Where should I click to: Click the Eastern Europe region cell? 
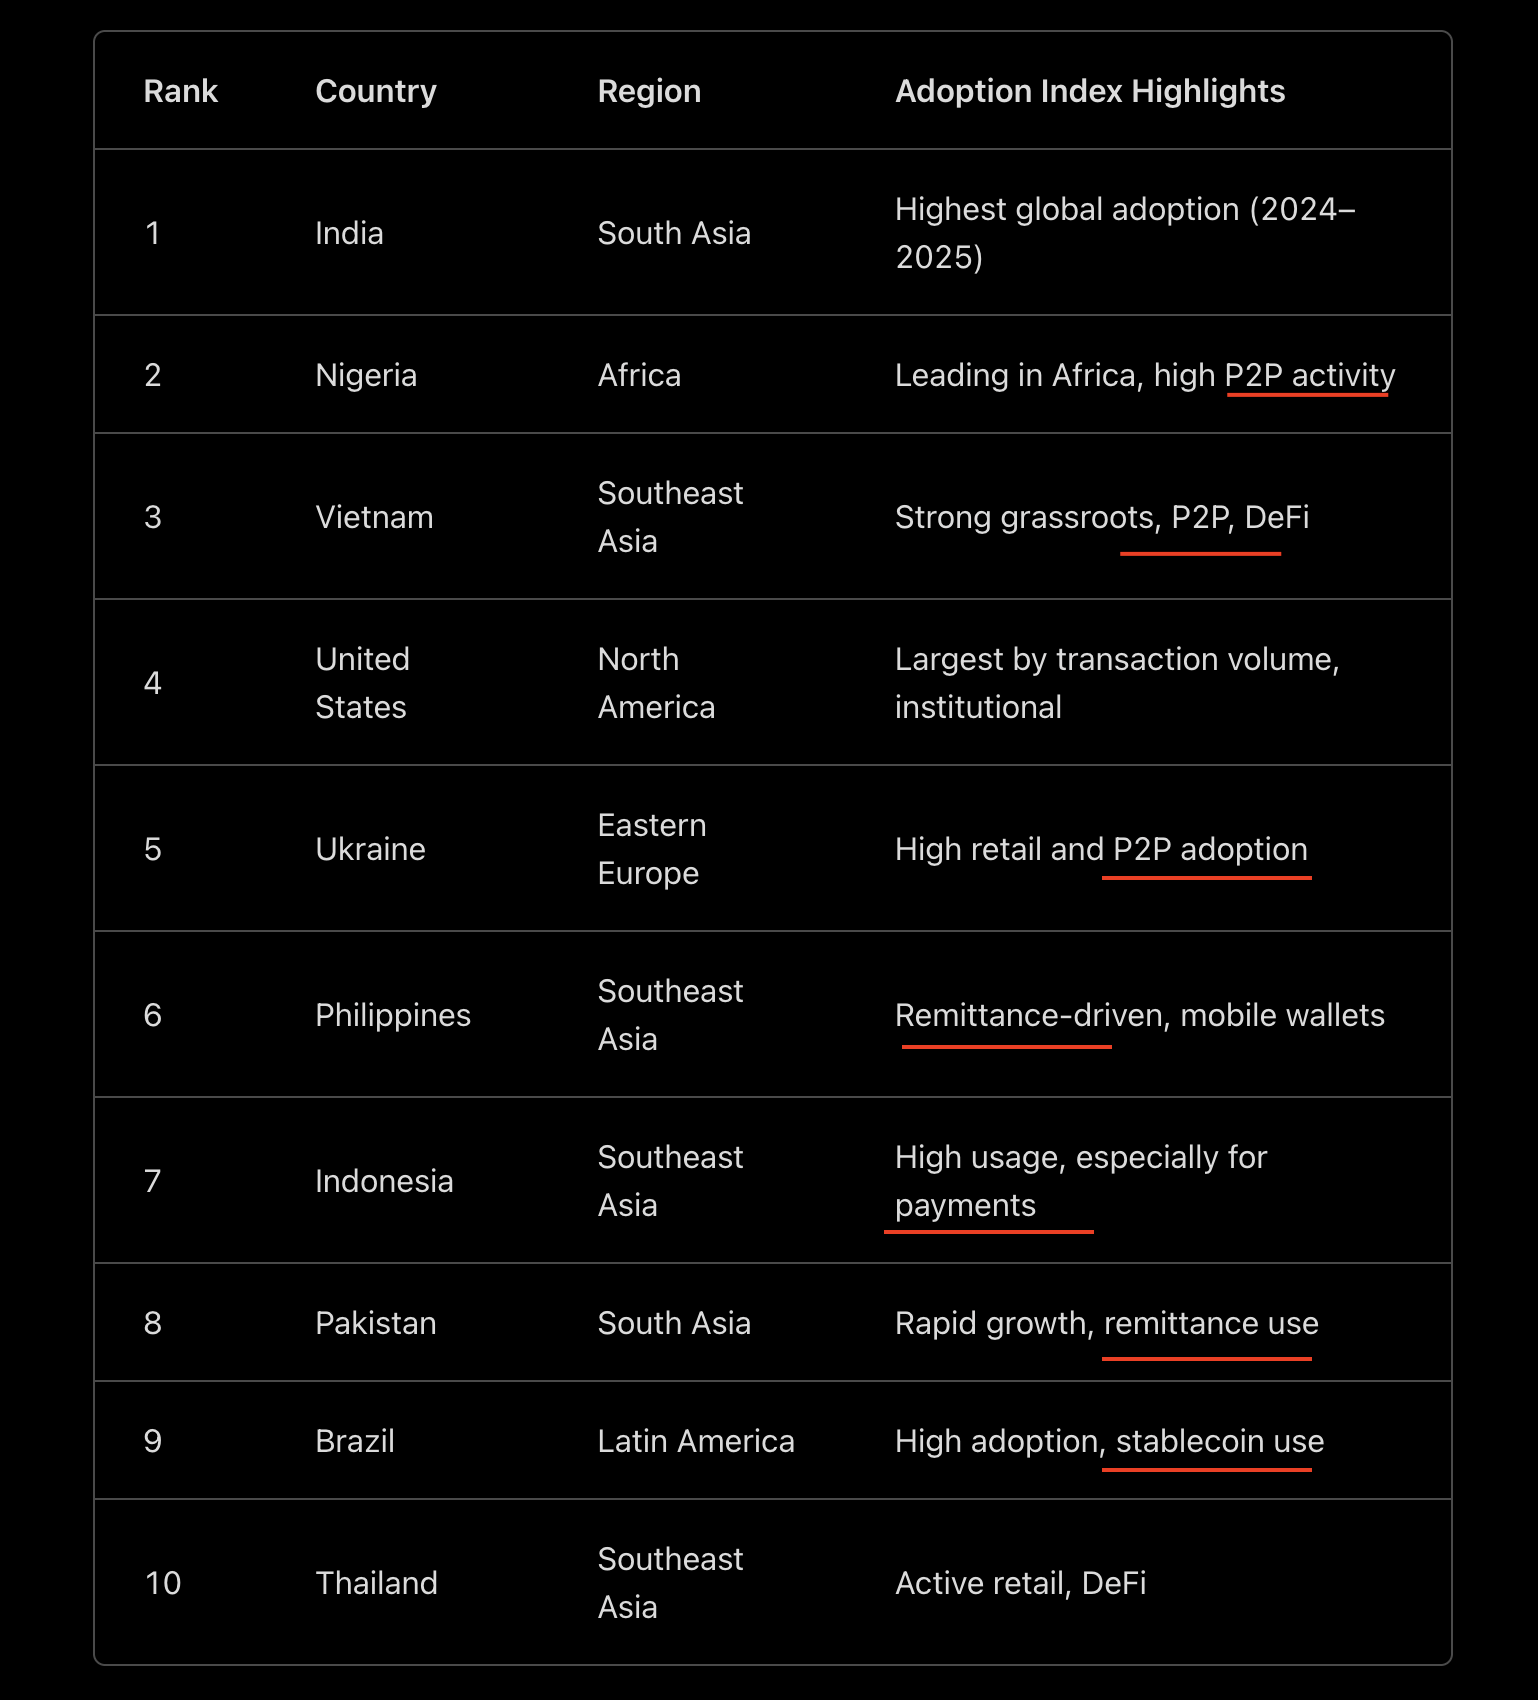pos(651,849)
